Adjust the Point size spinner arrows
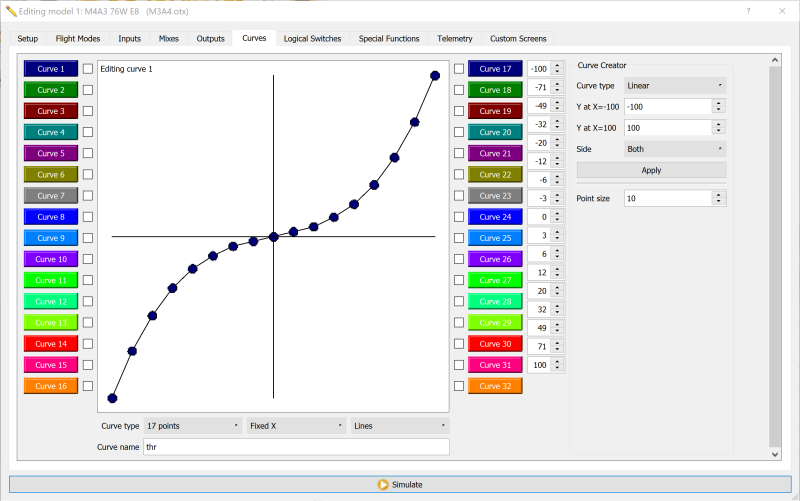 [x=718, y=198]
